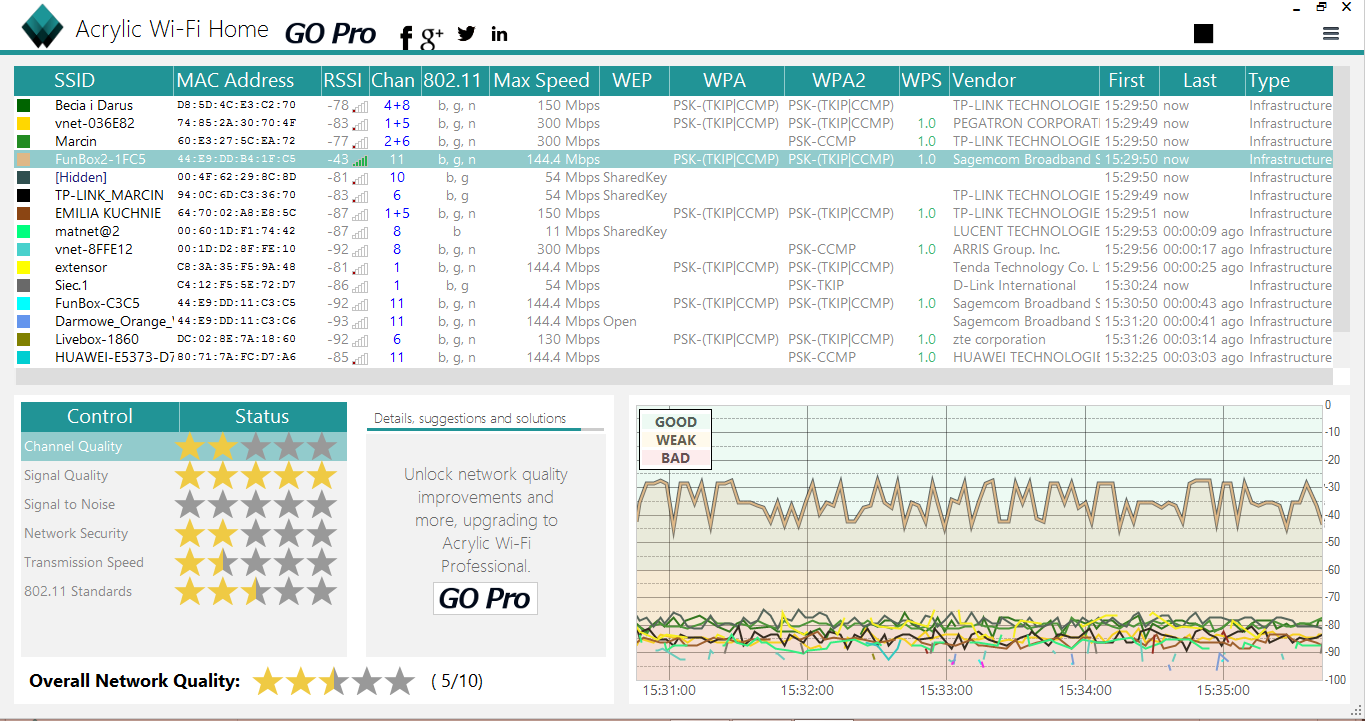Click the RSSI signal bars for FunBox2-1FC5
This screenshot has width=1365, height=721.
point(360,160)
